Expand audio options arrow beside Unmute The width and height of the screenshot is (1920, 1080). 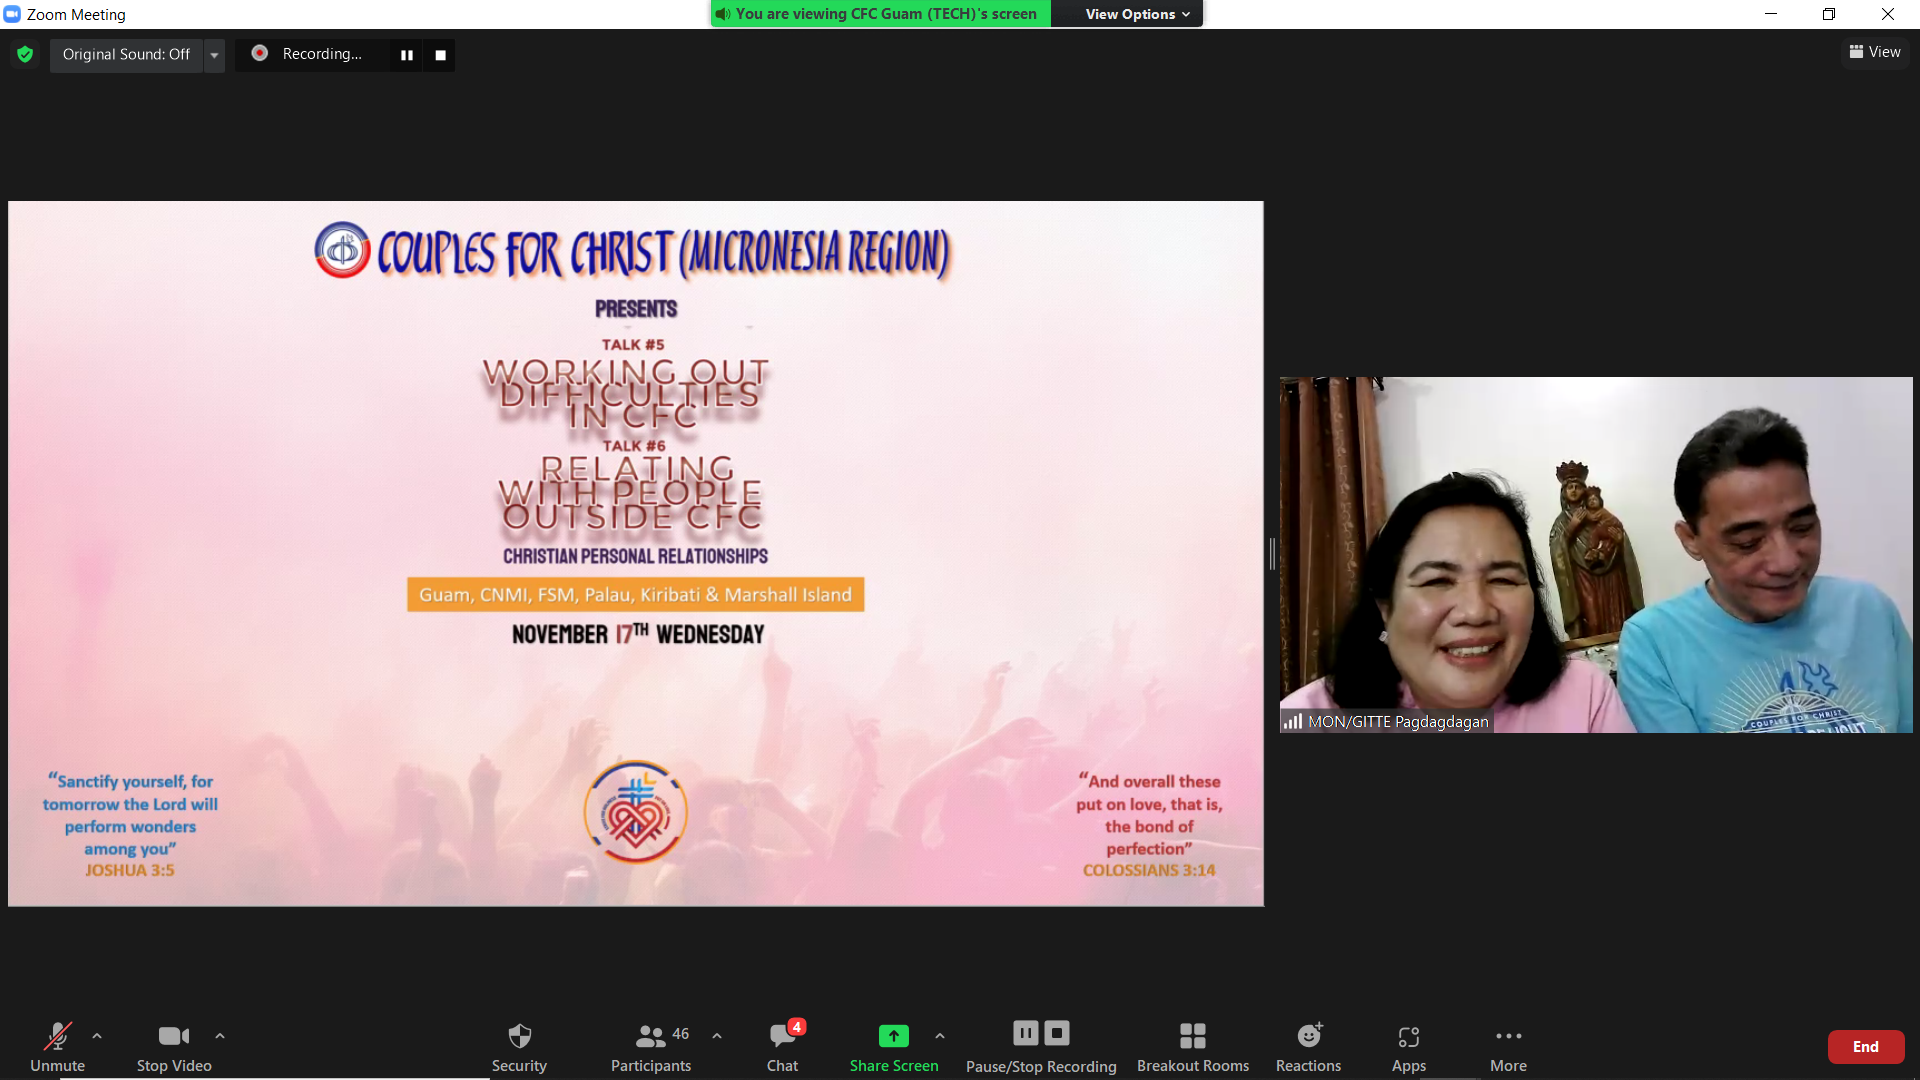(x=97, y=1036)
